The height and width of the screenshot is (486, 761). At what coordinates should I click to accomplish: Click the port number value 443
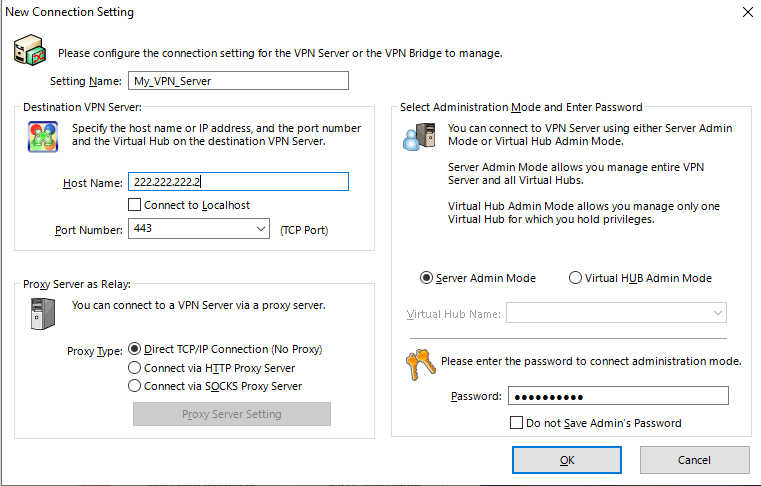pyautogui.click(x=143, y=228)
